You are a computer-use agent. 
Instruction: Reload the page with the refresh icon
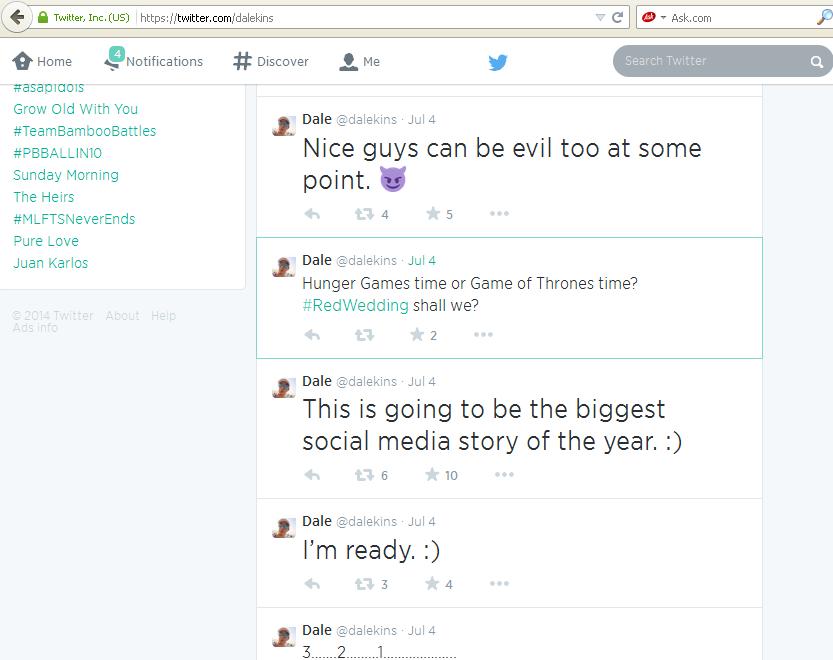(617, 18)
